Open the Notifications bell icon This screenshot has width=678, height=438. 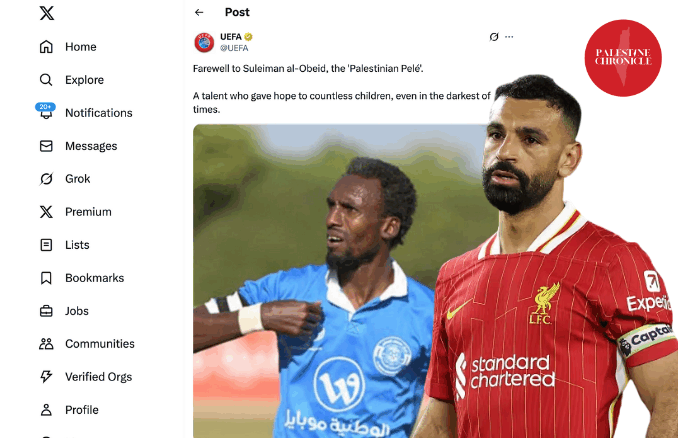(46, 113)
